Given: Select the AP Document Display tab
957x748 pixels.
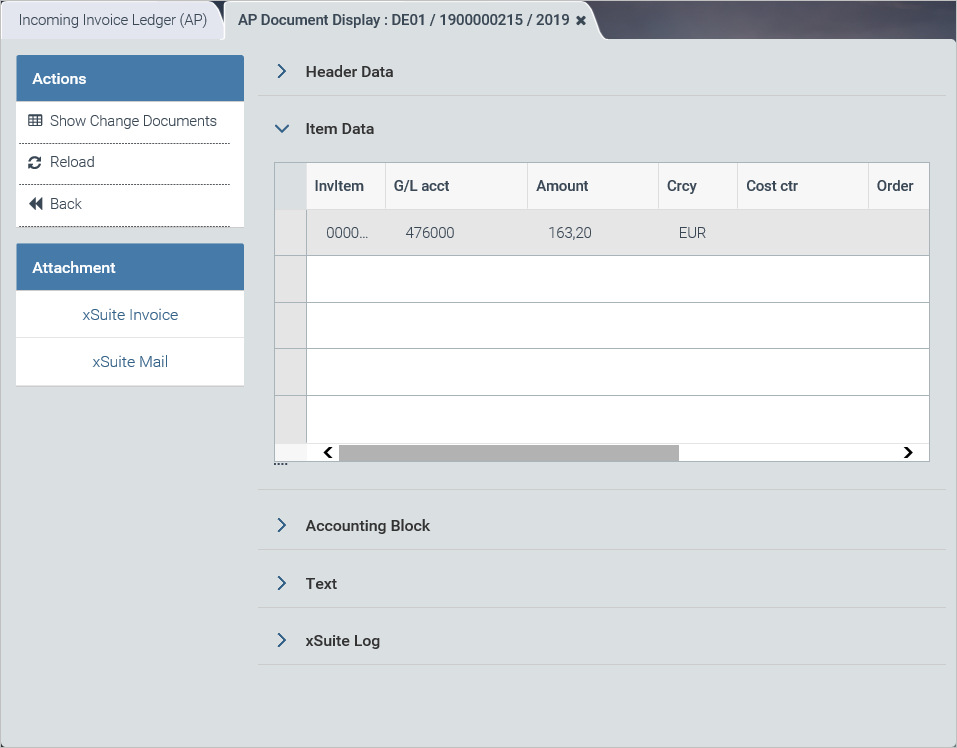Looking at the screenshot, I should [x=403, y=20].
